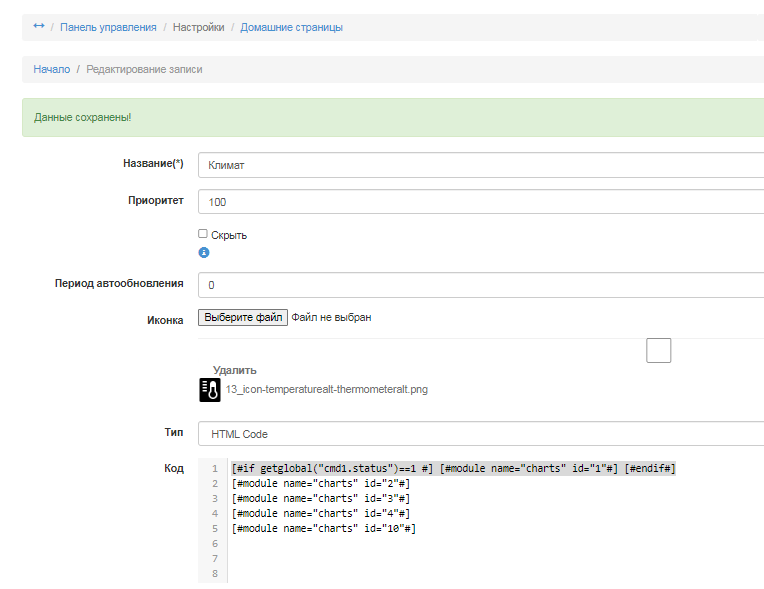Screen dimensions: 764x589
Task: Focus the Название field containing Климат
Action: [480, 165]
